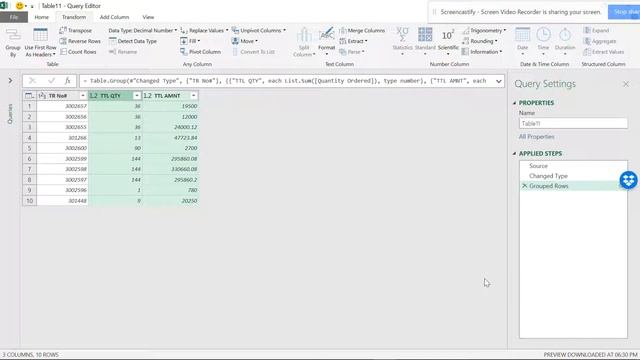
Task: Open the Move dropdown
Action: [x=244, y=41]
